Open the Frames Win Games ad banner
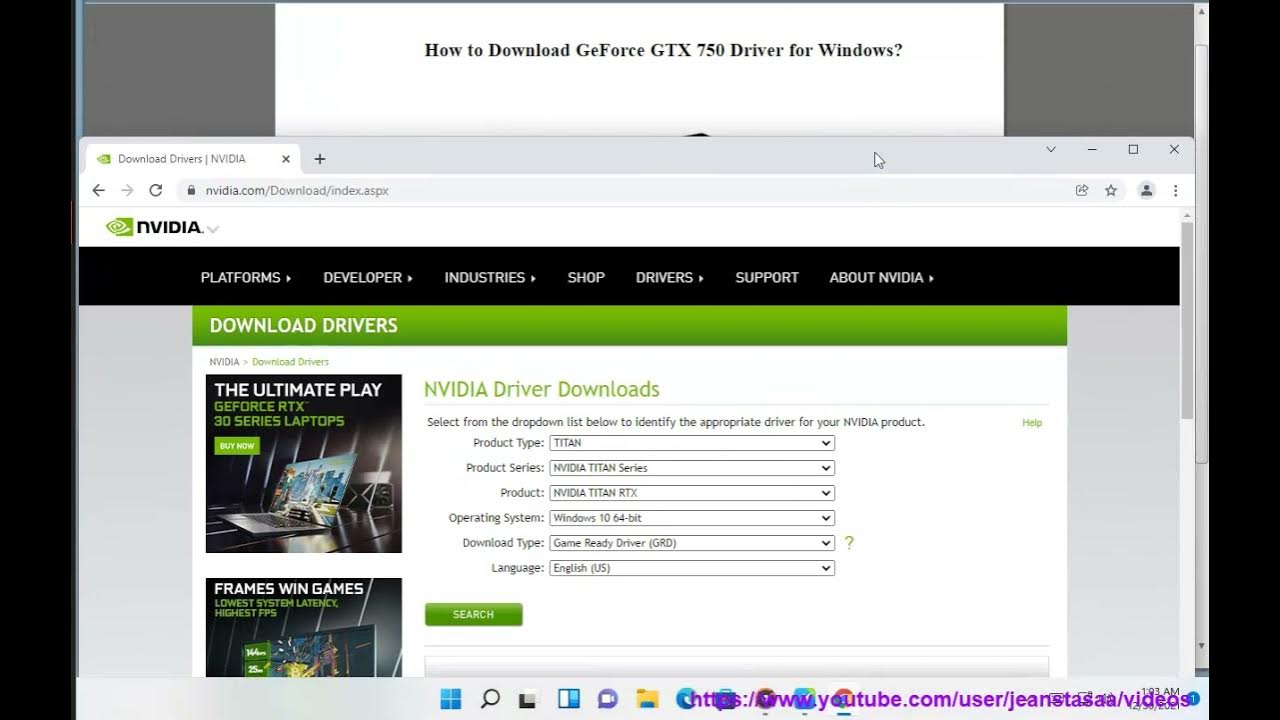 [x=304, y=628]
